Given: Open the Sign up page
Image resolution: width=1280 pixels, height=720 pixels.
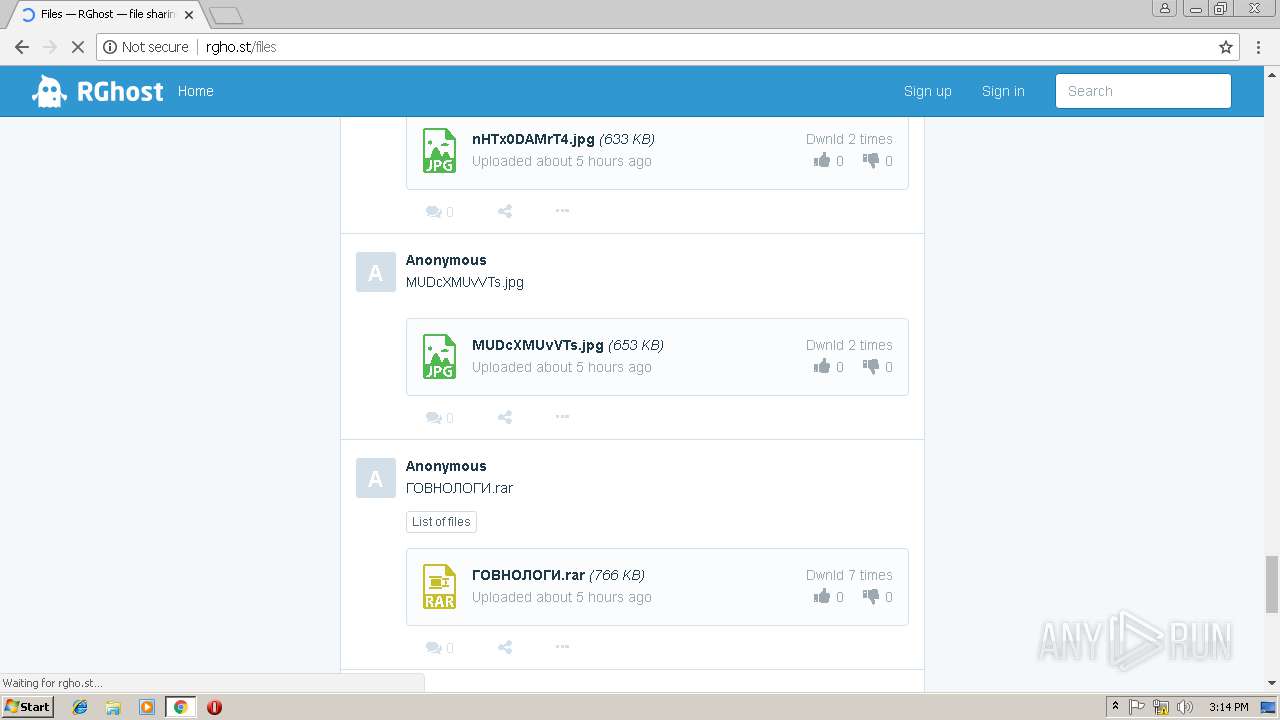Looking at the screenshot, I should tap(927, 91).
